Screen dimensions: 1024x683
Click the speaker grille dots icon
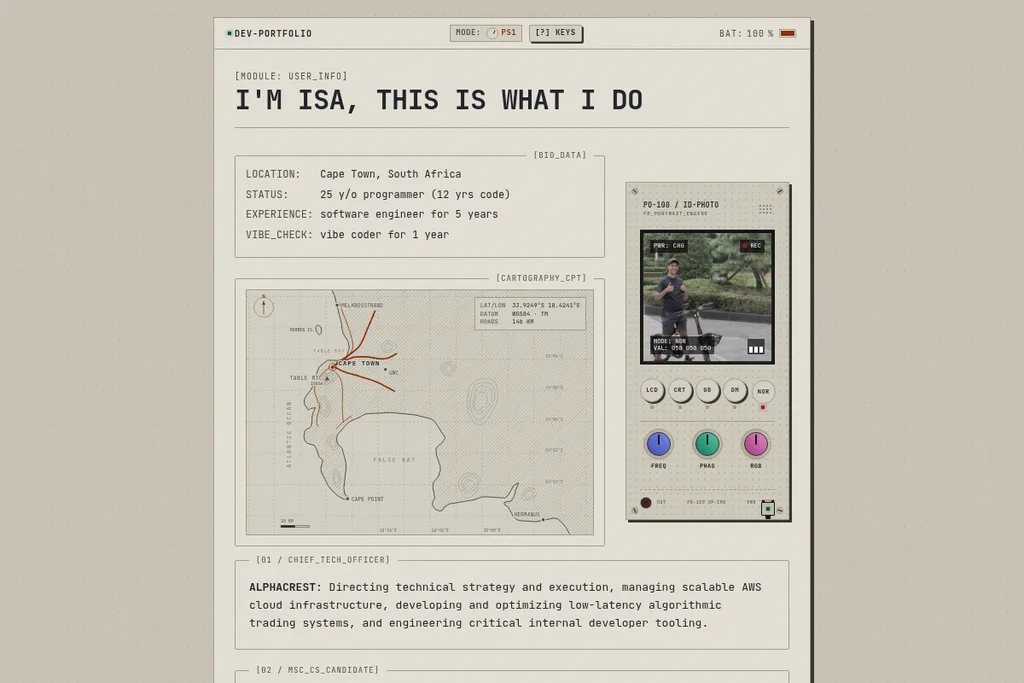click(765, 209)
